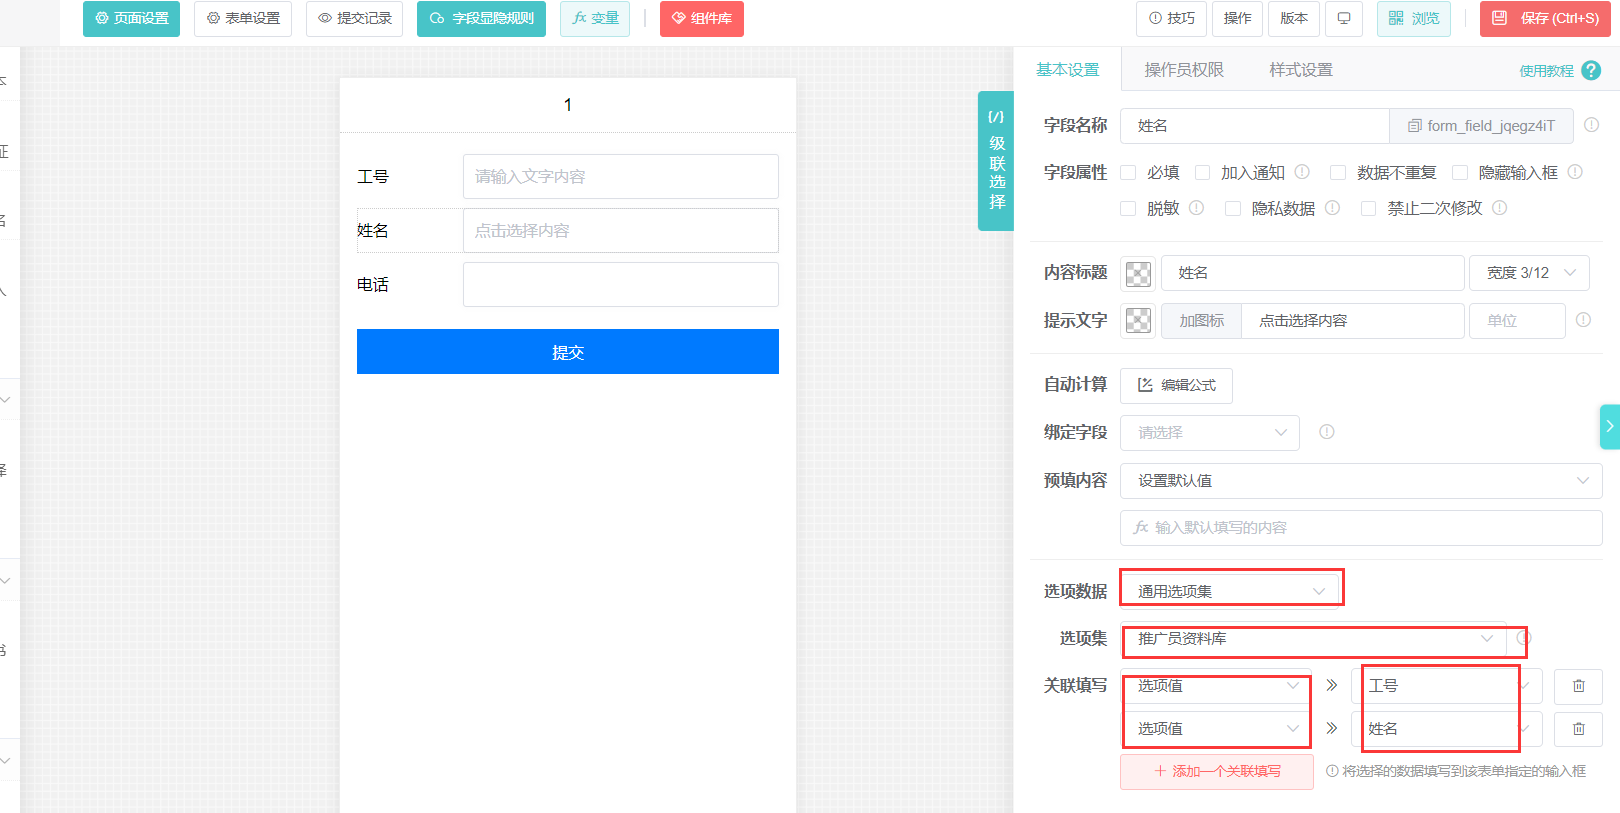
Task: Click 添加一个关联填写 button
Action: [1217, 772]
